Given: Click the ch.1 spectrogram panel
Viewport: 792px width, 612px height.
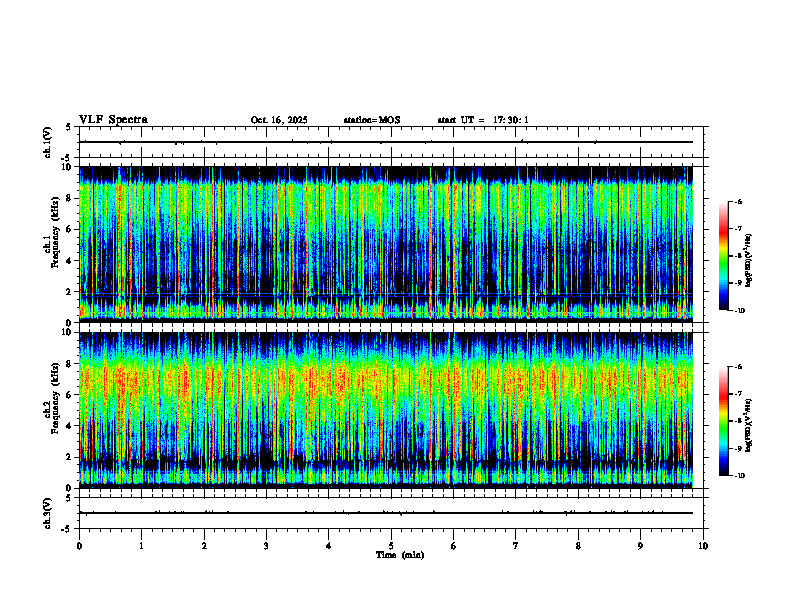Looking at the screenshot, I should [385, 244].
